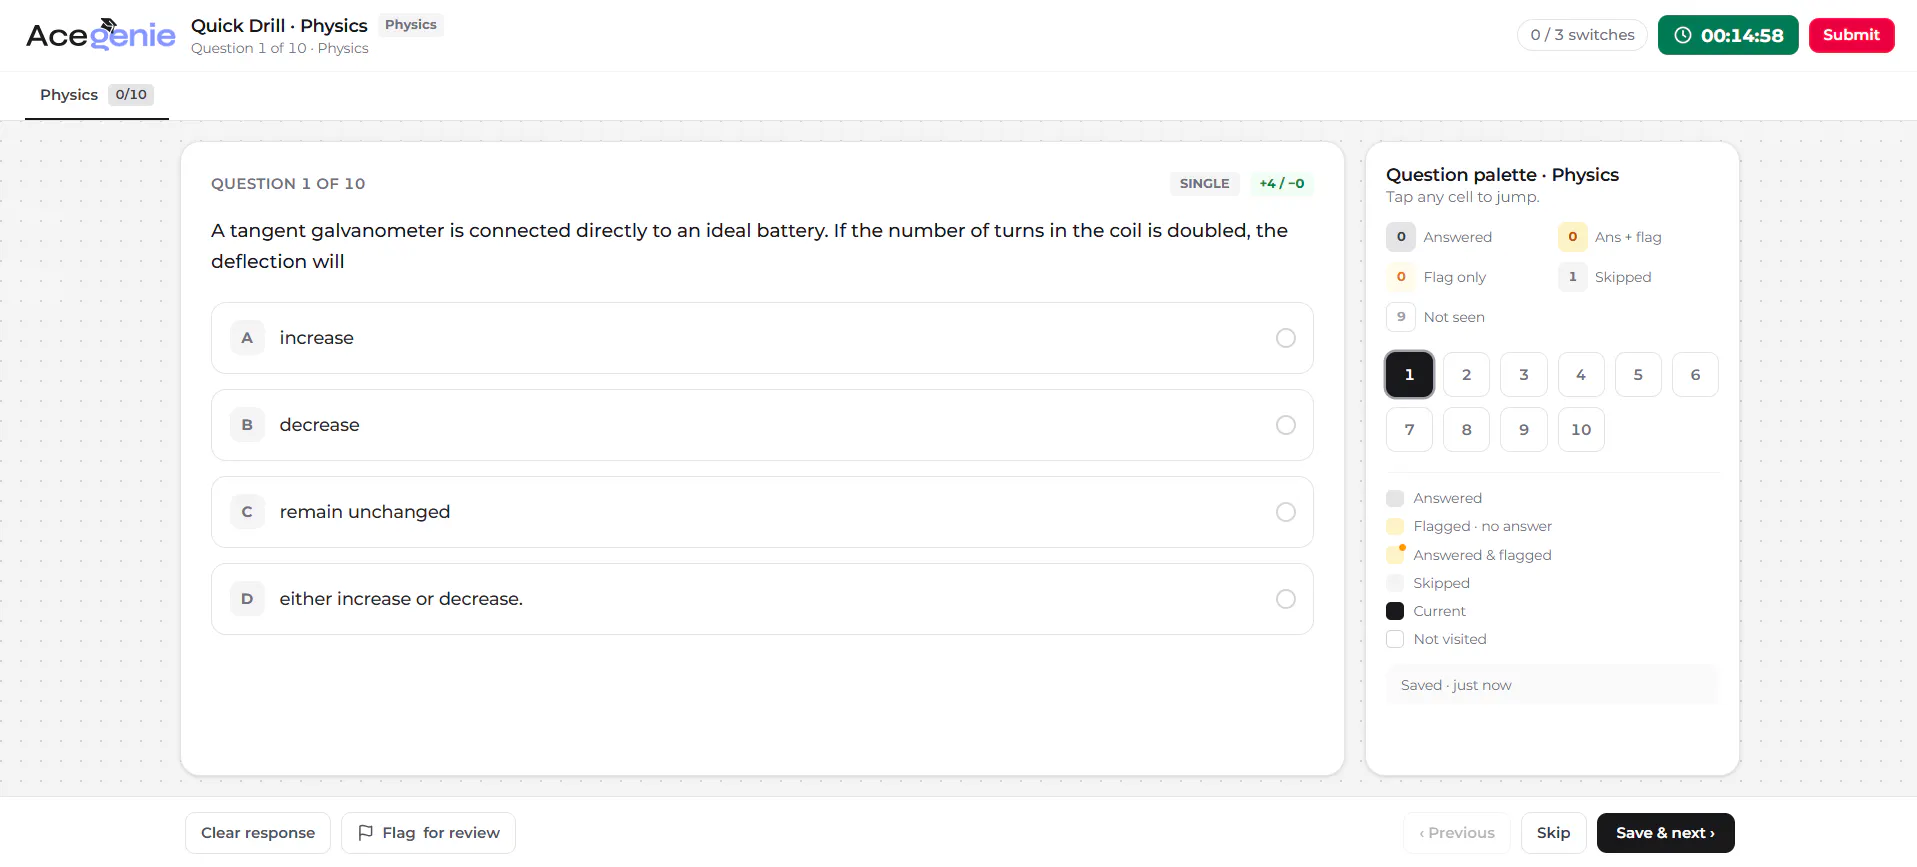Select option A radio for increase
Image resolution: width=1917 pixels, height=867 pixels.
(1286, 338)
